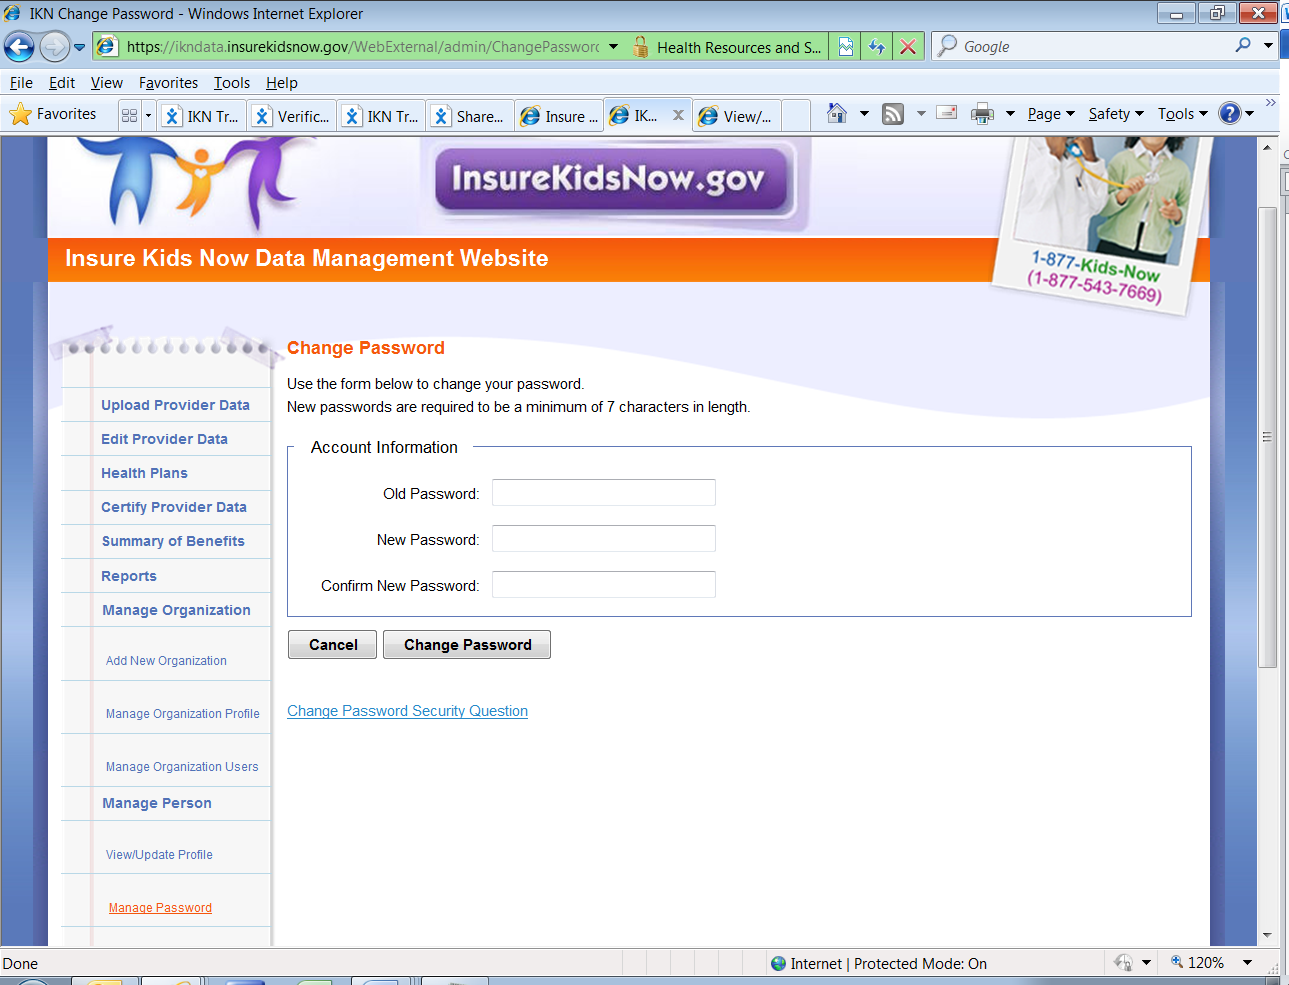Open the File menu

(21, 83)
